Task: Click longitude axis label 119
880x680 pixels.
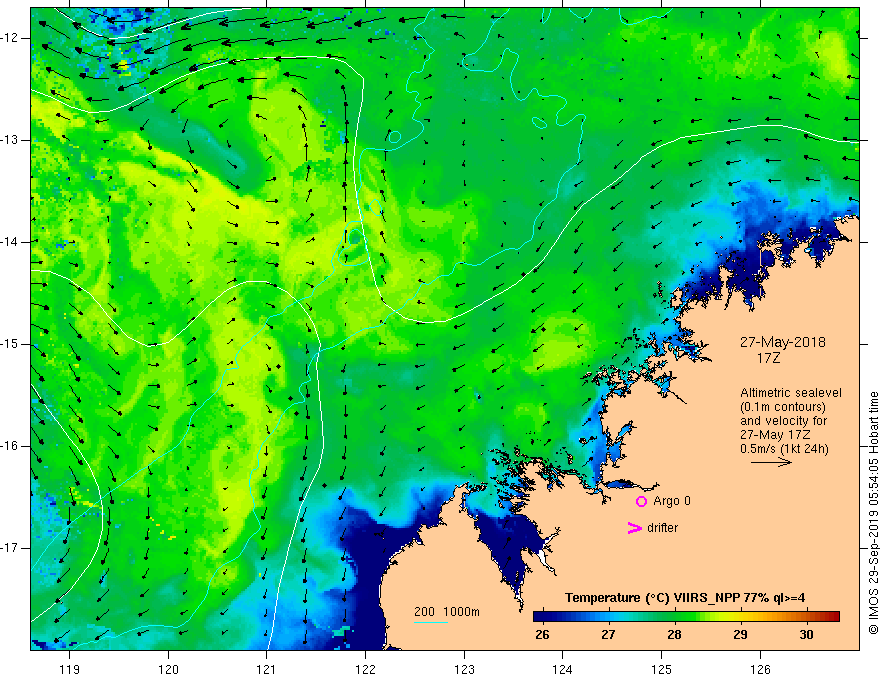Action: click(70, 669)
